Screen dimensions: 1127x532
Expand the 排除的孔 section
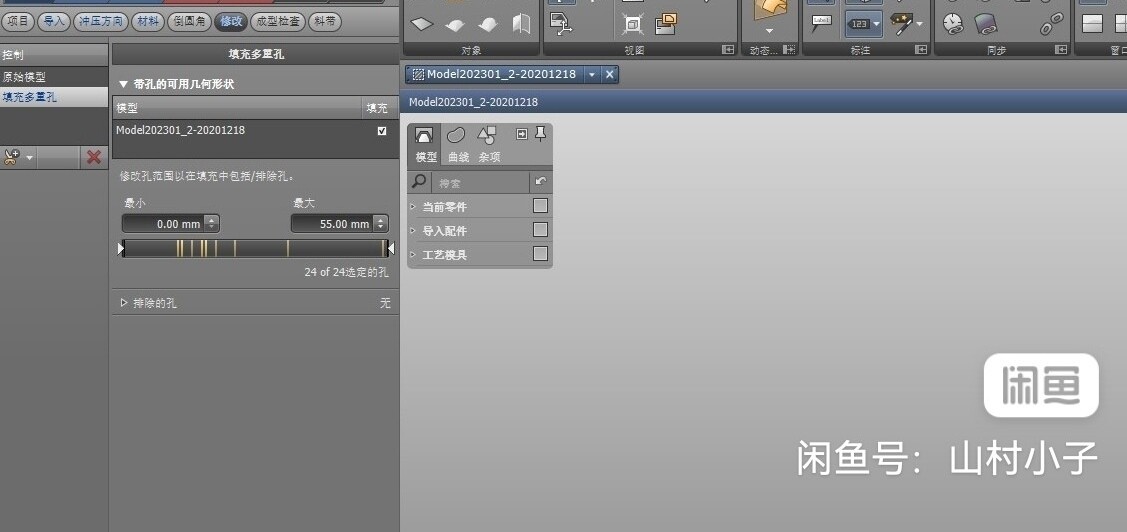[x=124, y=303]
